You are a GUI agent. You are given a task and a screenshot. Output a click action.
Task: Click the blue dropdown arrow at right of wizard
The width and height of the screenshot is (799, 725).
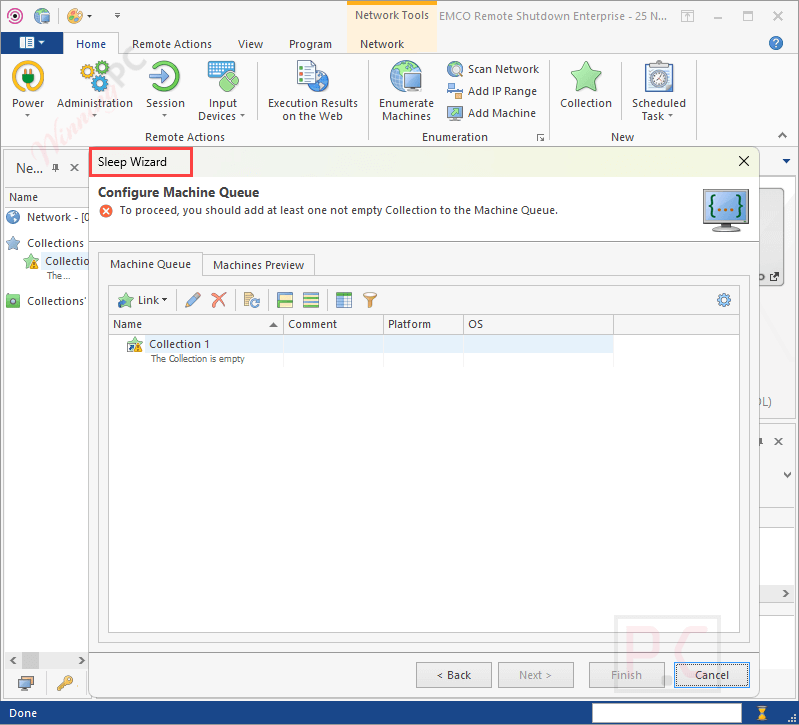pos(786,161)
